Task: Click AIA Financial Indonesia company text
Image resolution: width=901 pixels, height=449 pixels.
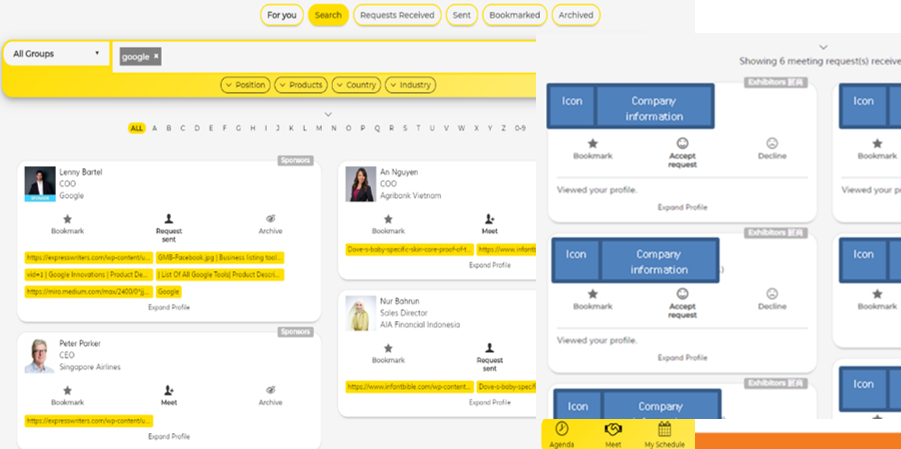Action: 420,324
